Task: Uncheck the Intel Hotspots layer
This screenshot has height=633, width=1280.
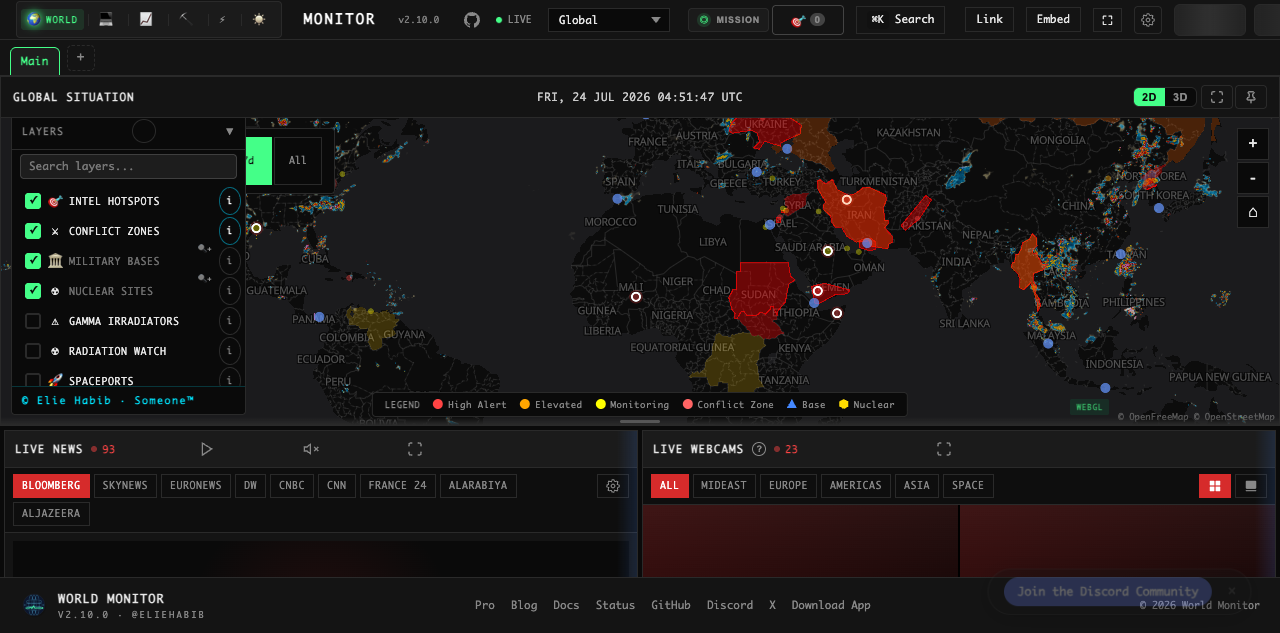Action: tap(33, 201)
